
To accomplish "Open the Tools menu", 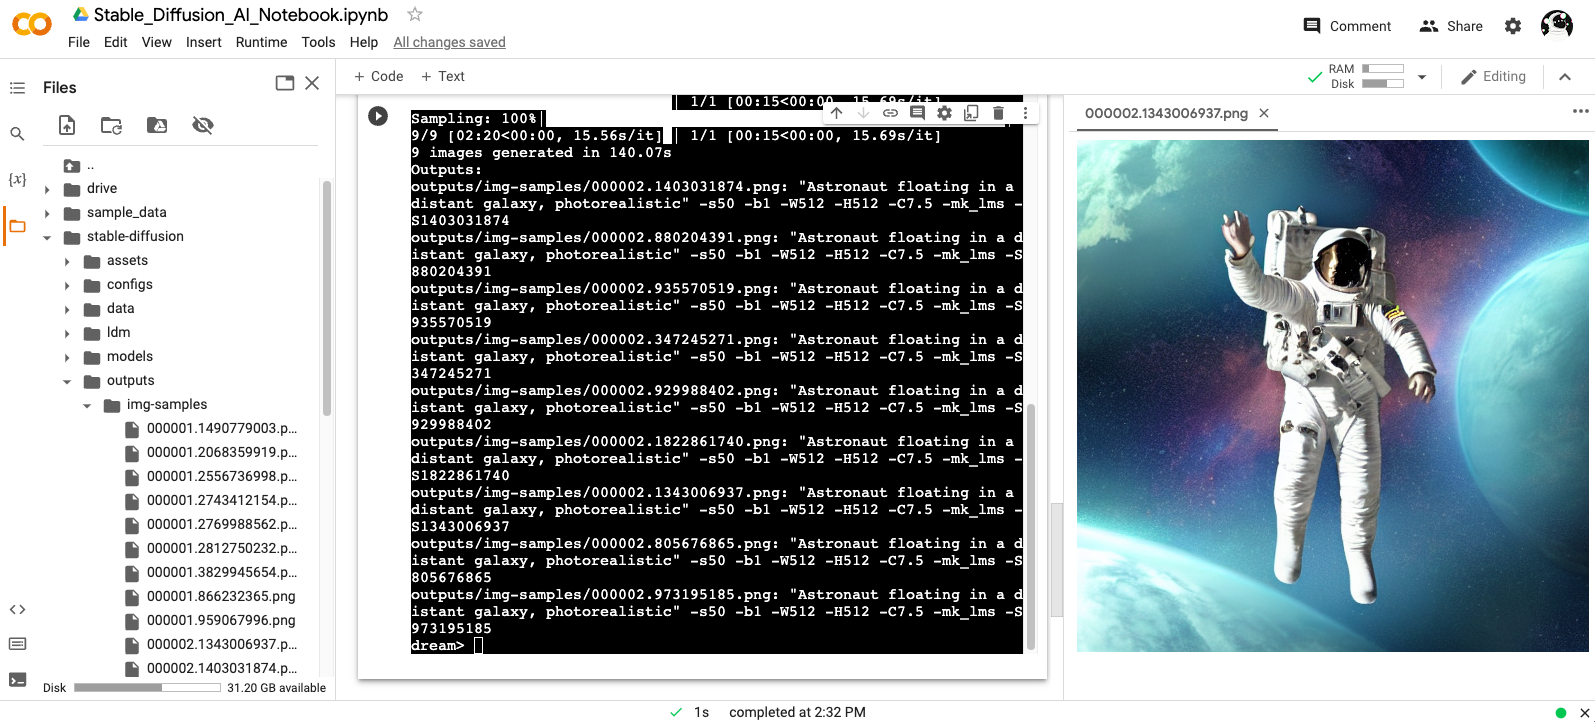I will tap(319, 42).
